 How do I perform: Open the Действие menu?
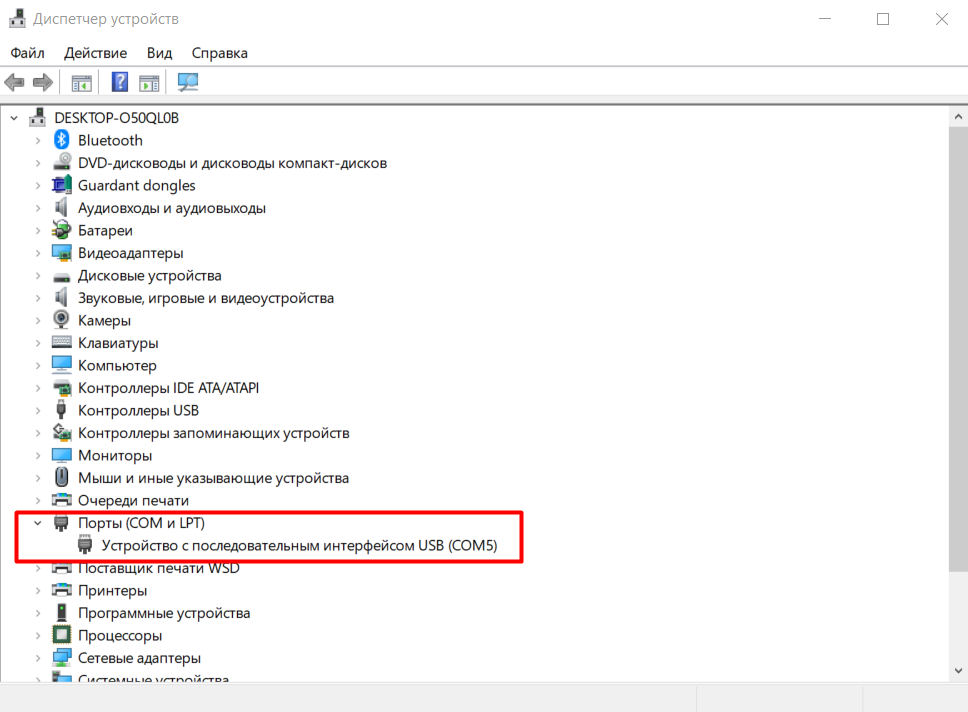pyautogui.click(x=95, y=53)
